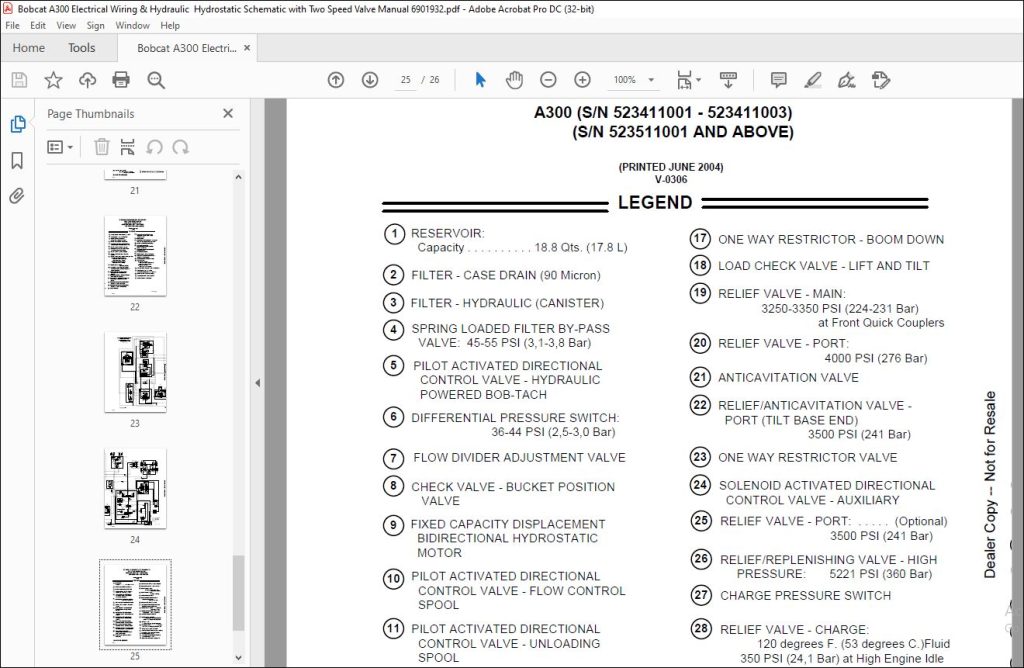Screen dimensions: 1024x668
Task: Click the Zoom out minus icon
Action: click(x=548, y=80)
